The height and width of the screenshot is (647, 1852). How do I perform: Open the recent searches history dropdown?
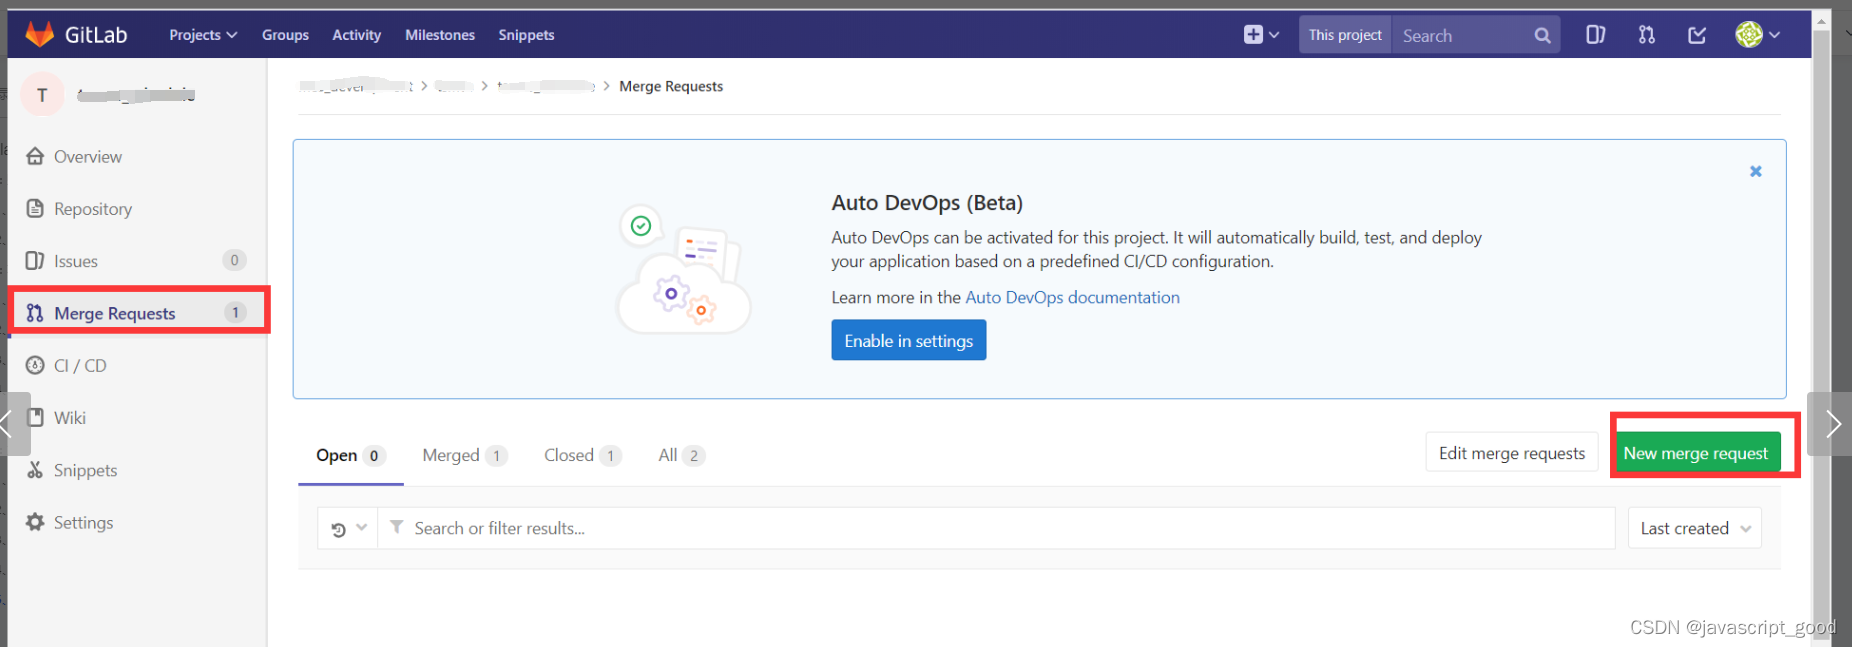[348, 528]
